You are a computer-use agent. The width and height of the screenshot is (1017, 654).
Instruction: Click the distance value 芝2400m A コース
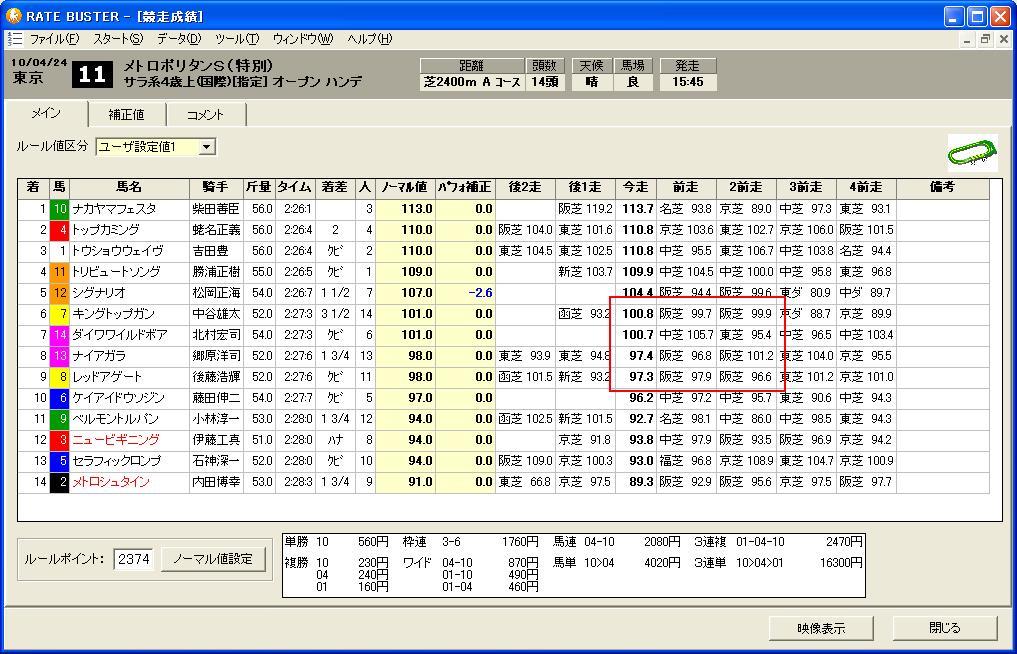(472, 82)
